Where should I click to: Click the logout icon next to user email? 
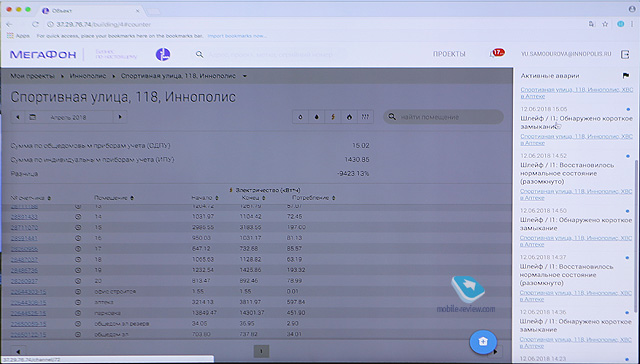pos(625,54)
